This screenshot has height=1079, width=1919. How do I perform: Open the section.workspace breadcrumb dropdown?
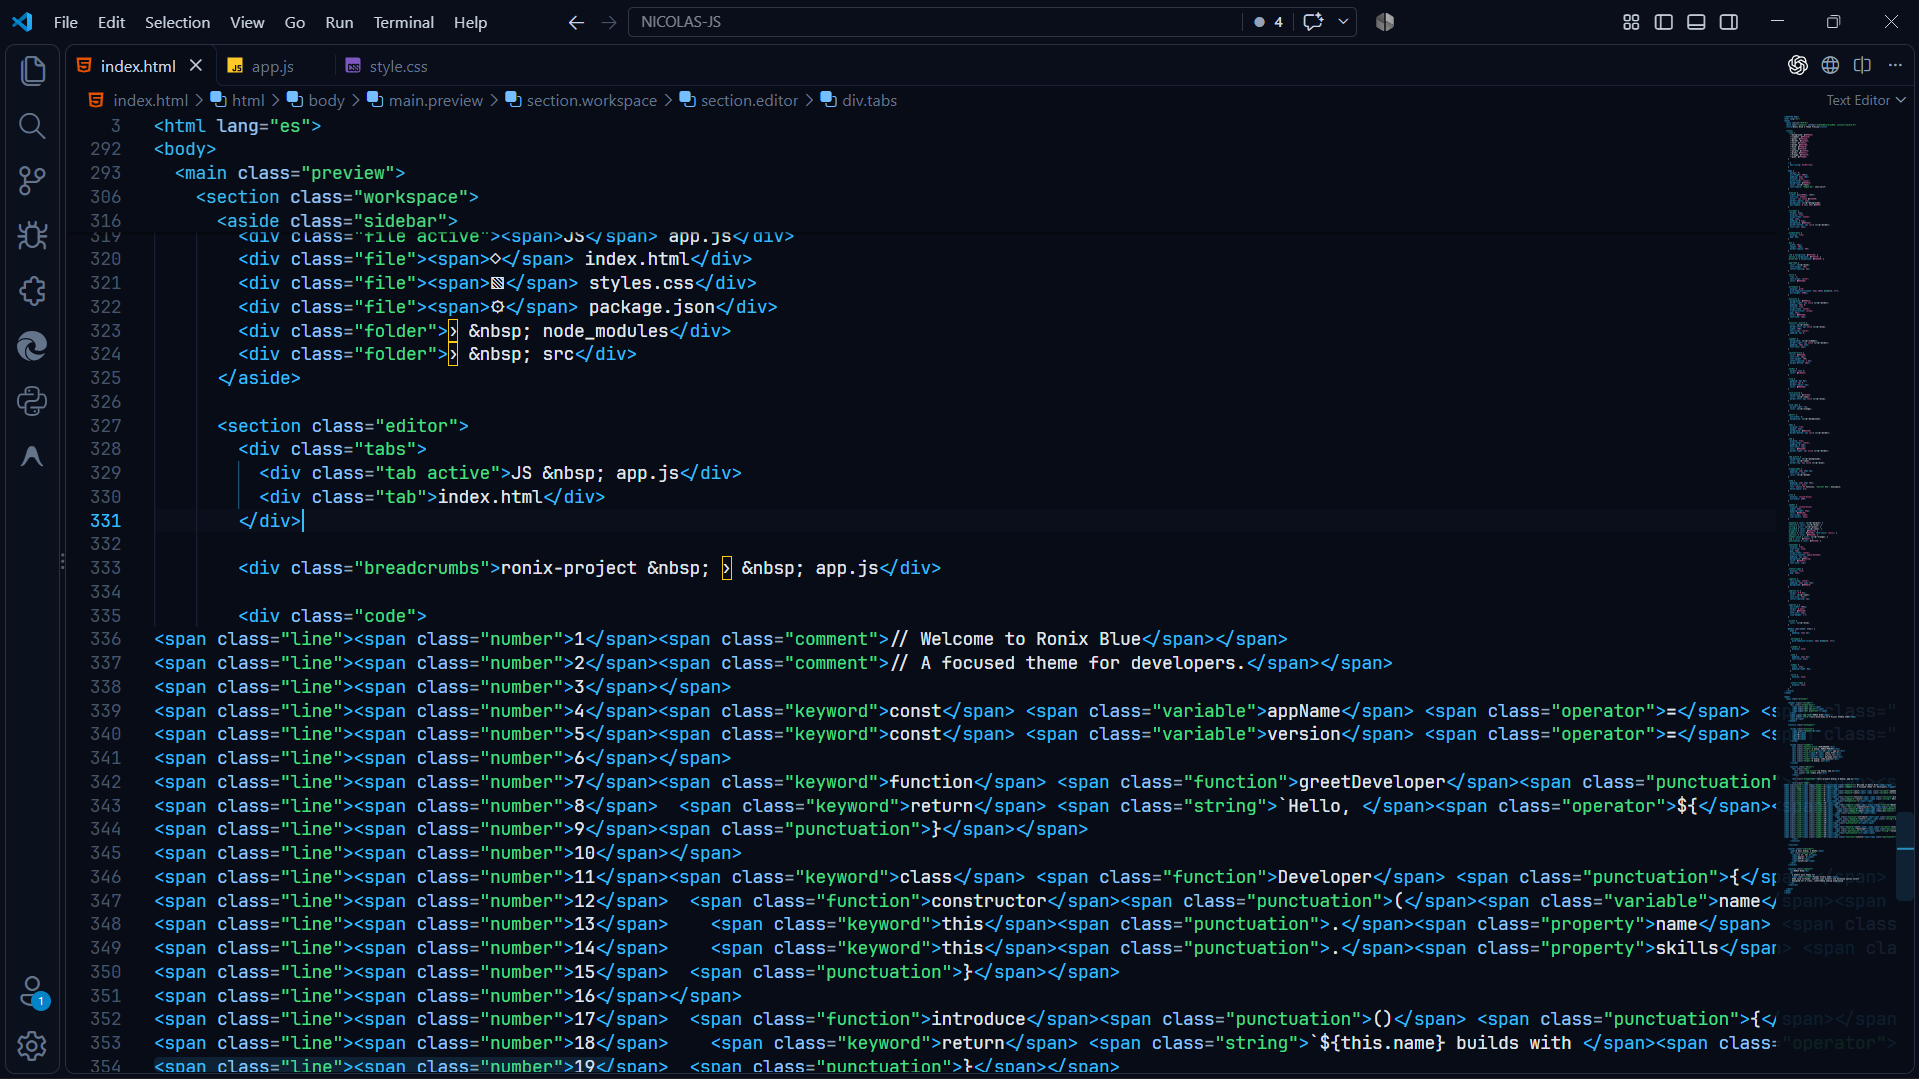point(581,100)
